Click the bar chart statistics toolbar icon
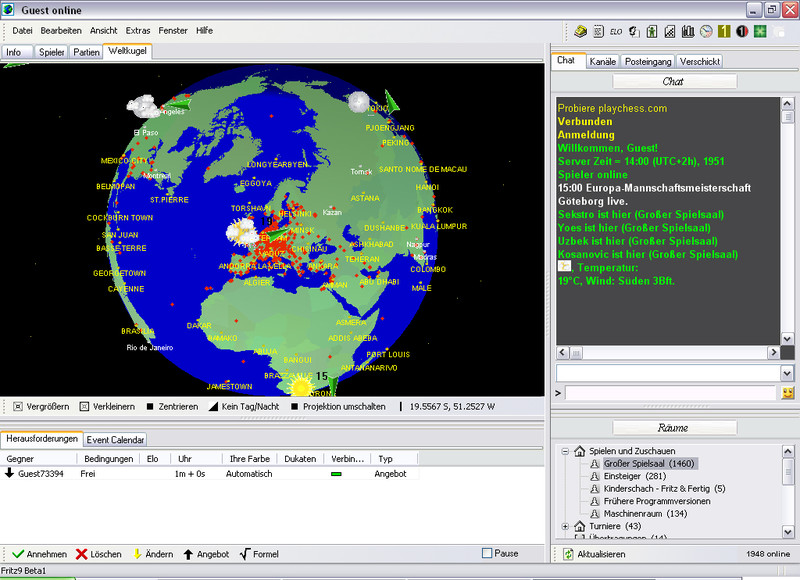Image resolution: width=800 pixels, height=580 pixels. point(688,32)
